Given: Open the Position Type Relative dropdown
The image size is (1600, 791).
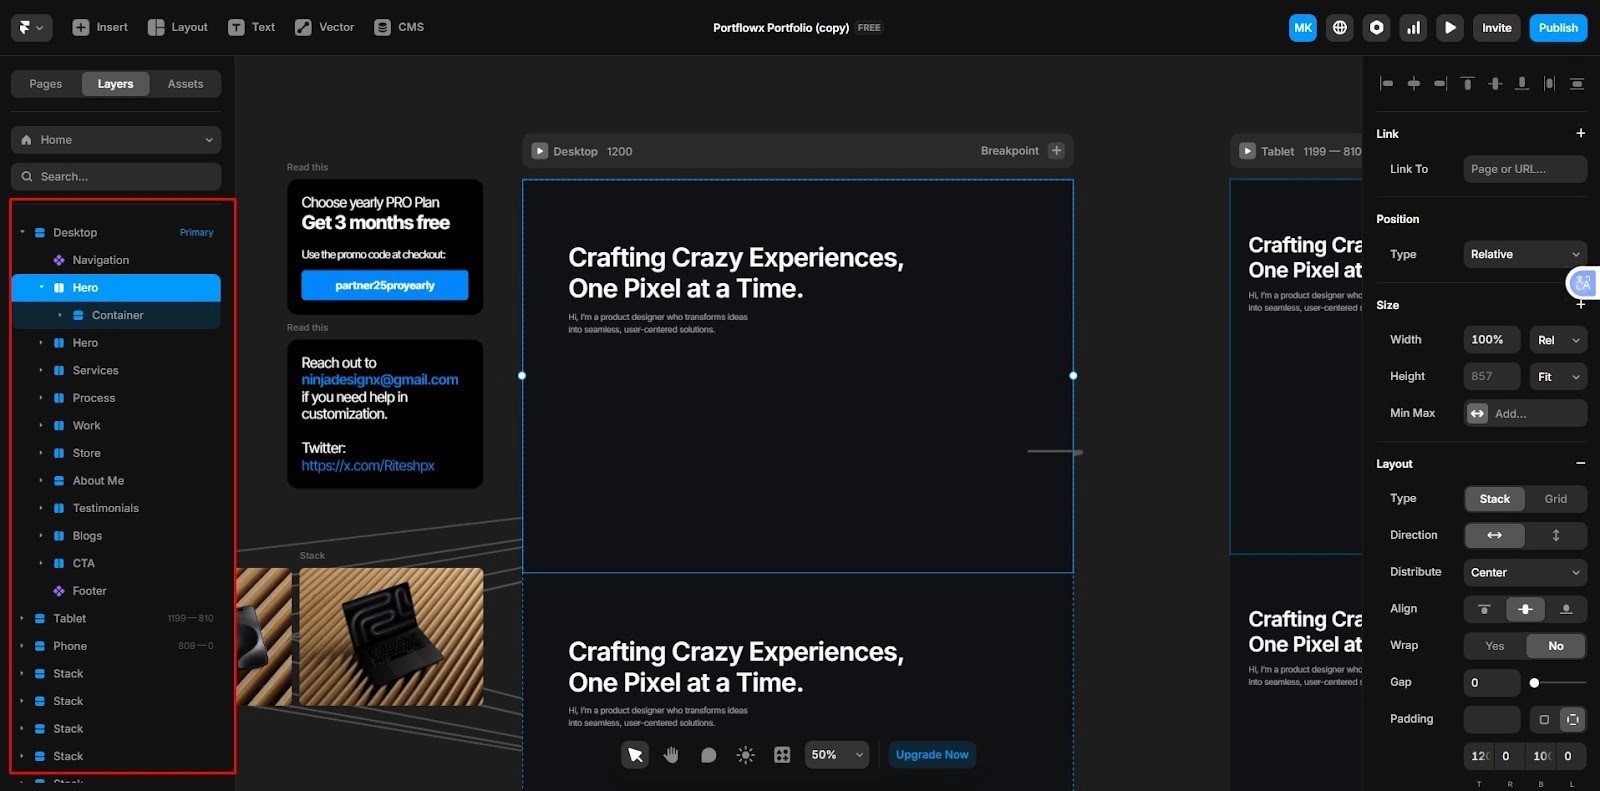Looking at the screenshot, I should [x=1525, y=254].
